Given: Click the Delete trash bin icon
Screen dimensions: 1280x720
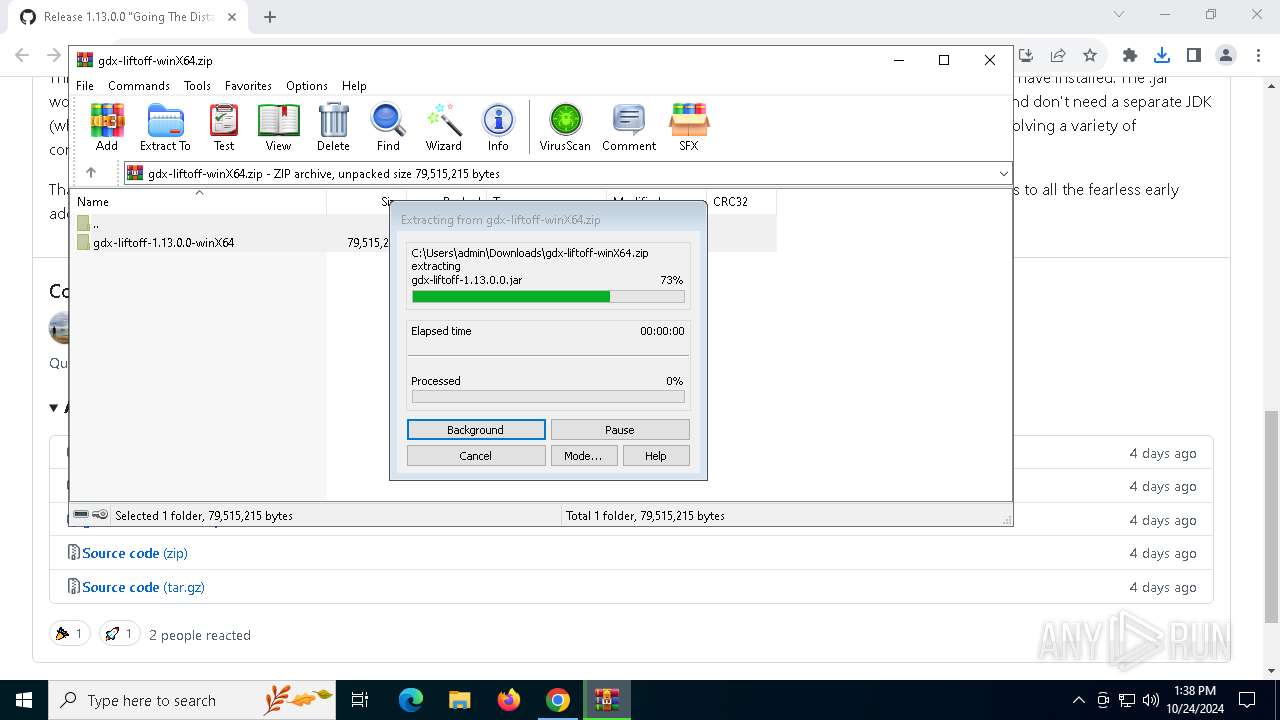Looking at the screenshot, I should 333,127.
